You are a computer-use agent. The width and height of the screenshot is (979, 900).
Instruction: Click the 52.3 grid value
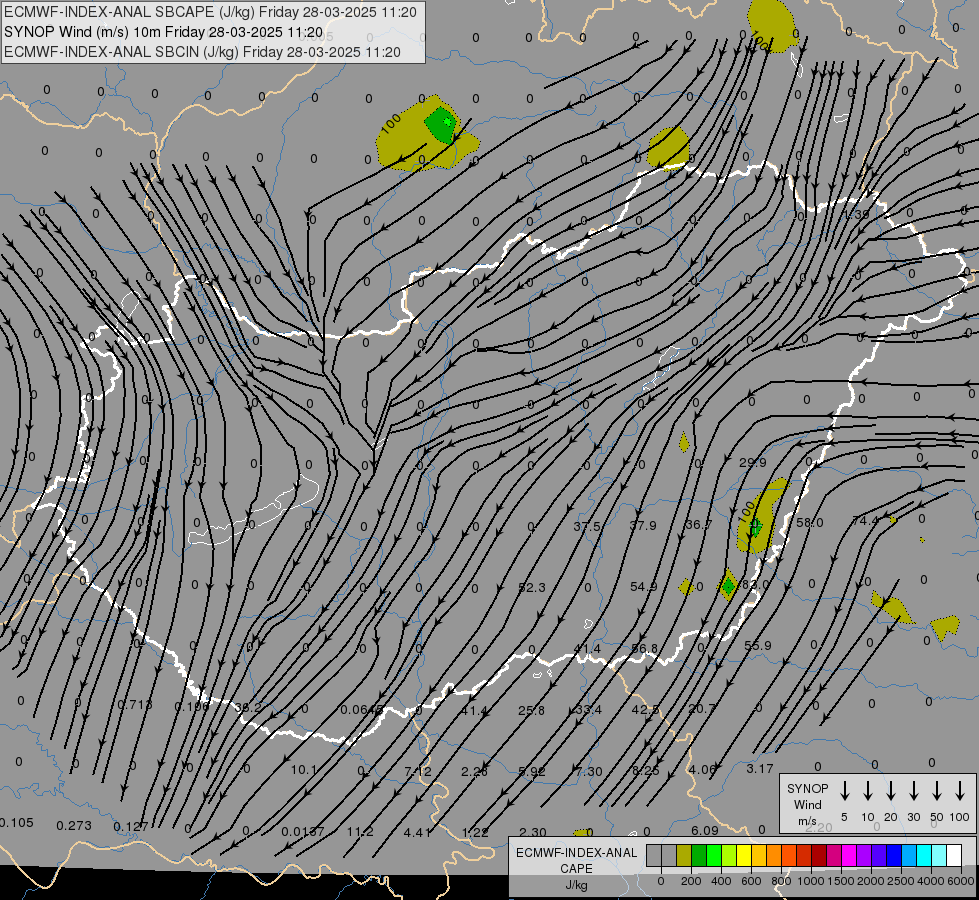pos(532,588)
